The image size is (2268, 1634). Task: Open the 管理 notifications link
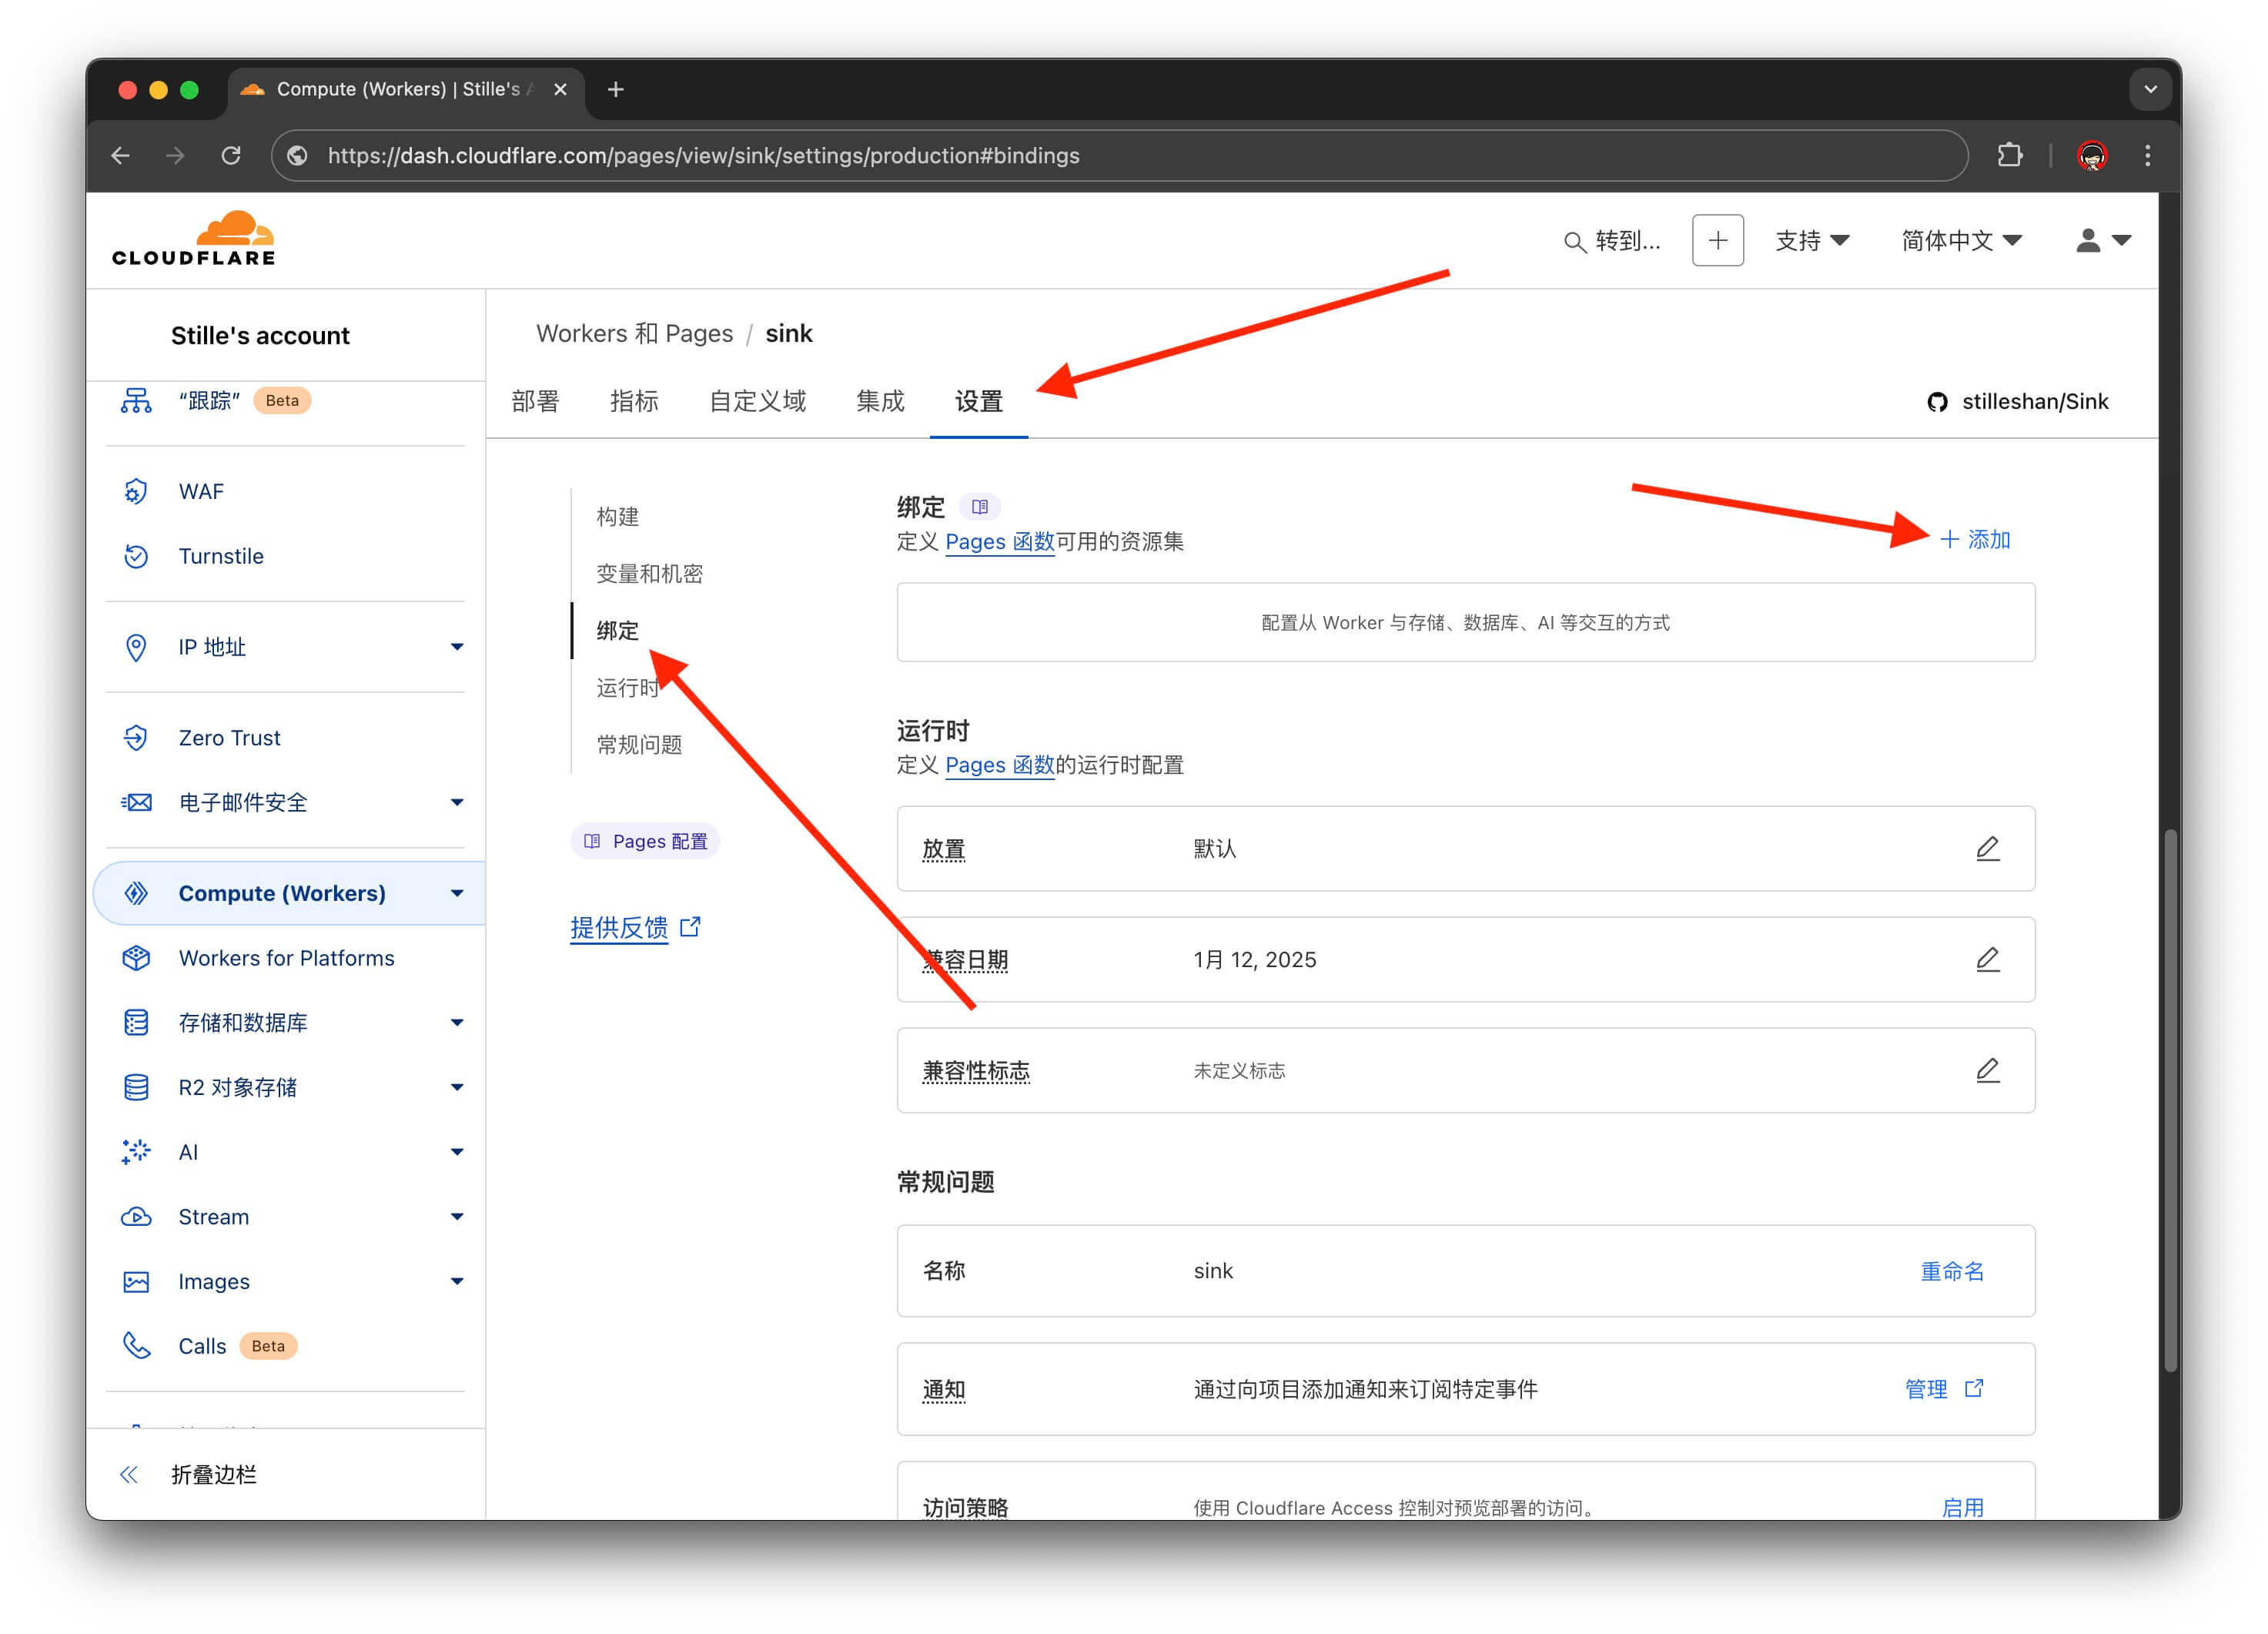1943,1389
